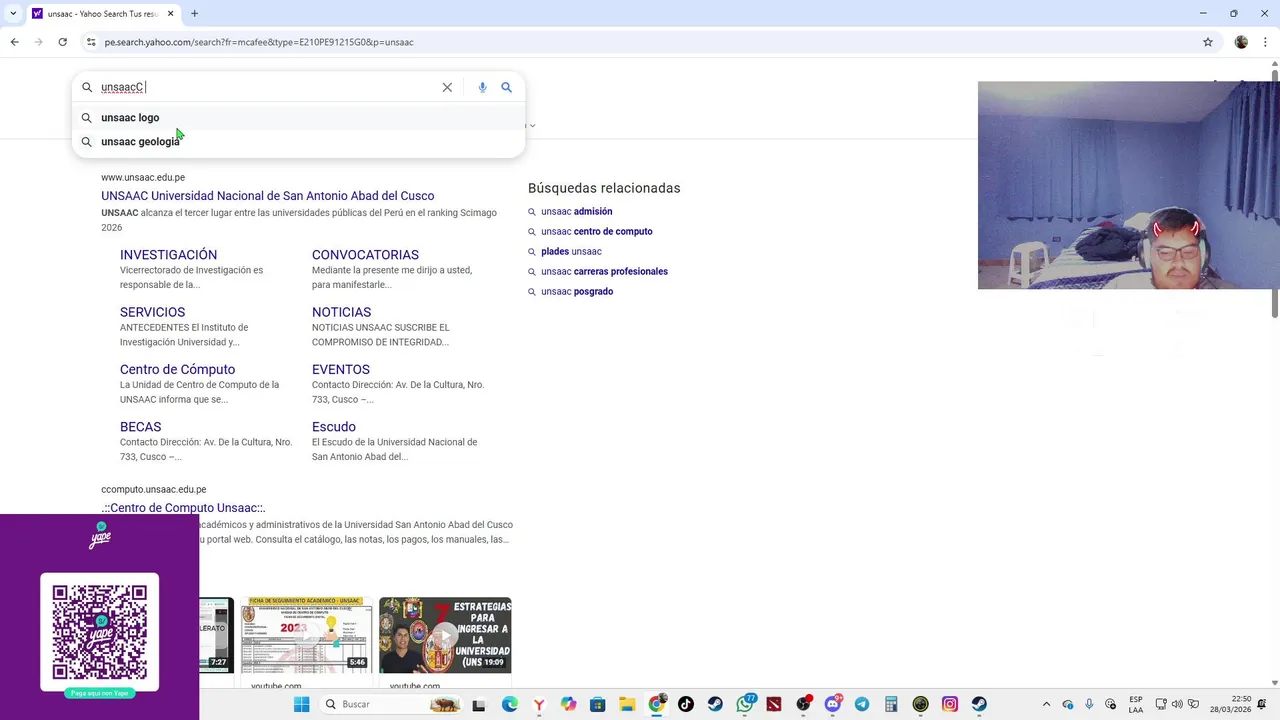Expand the tab search dropdown
This screenshot has height=720, width=1280.
[x=13, y=14]
